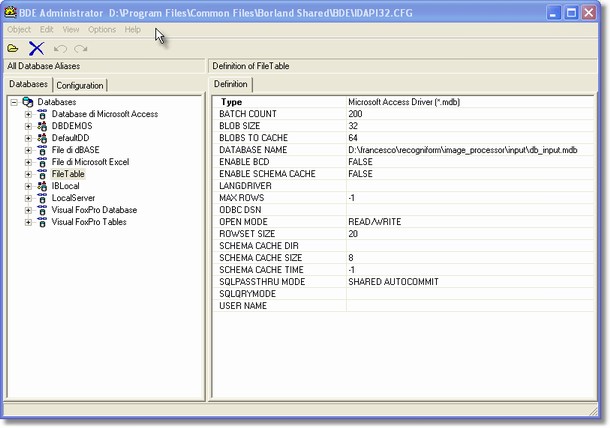Click the SQLPASSTHRU MODE value SHARED AUTOCOMMIT
The image size is (610, 428).
[x=393, y=282]
